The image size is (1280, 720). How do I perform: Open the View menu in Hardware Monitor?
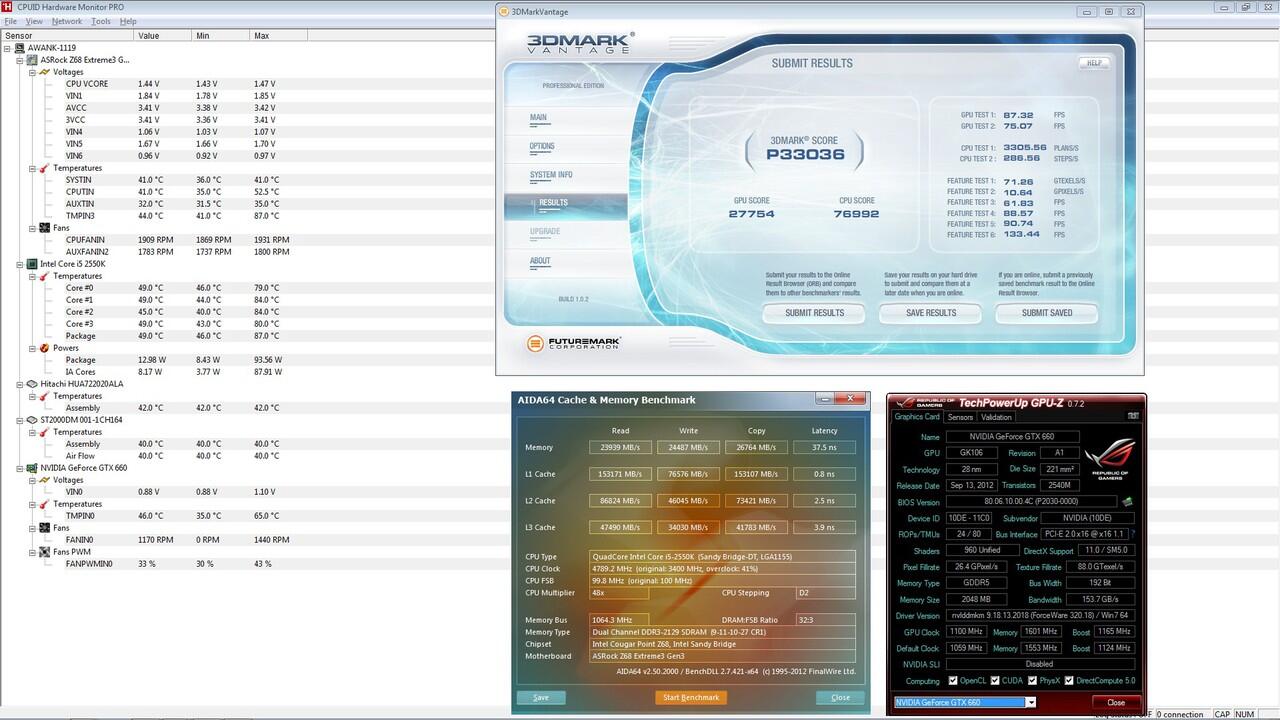(34, 21)
